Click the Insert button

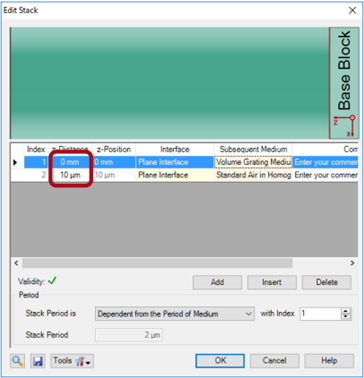(272, 282)
